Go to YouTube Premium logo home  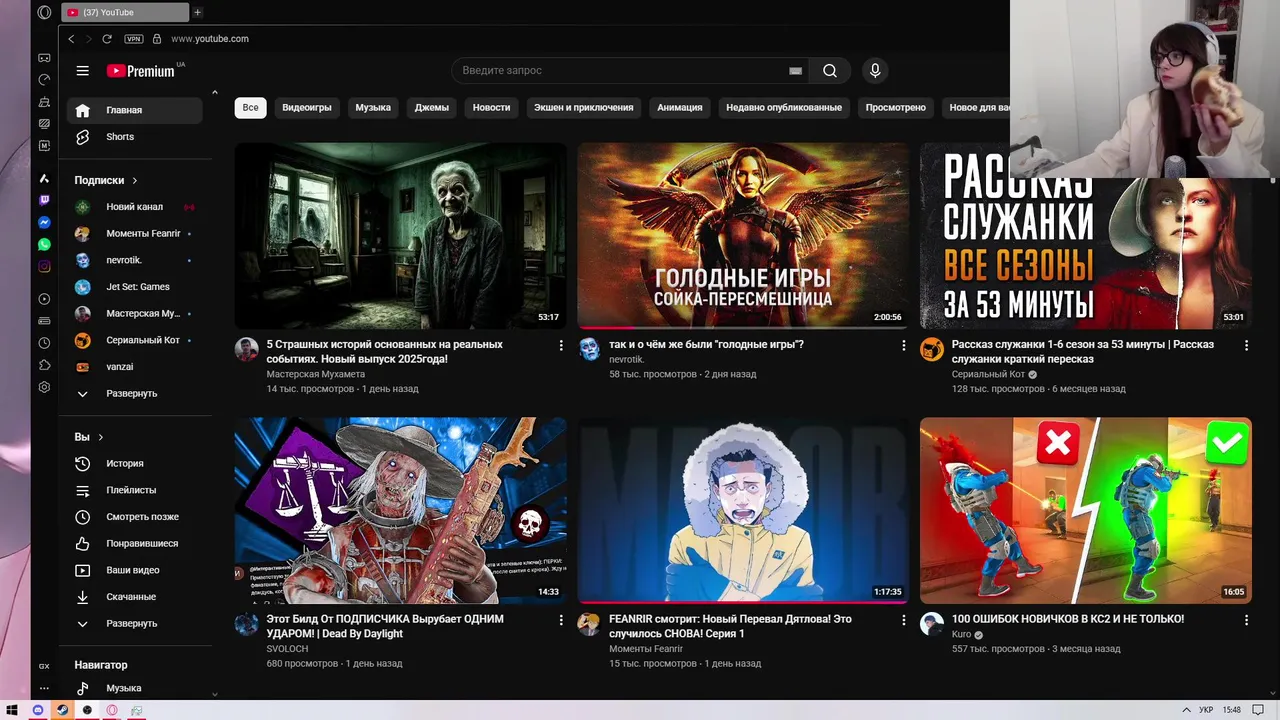141,71
